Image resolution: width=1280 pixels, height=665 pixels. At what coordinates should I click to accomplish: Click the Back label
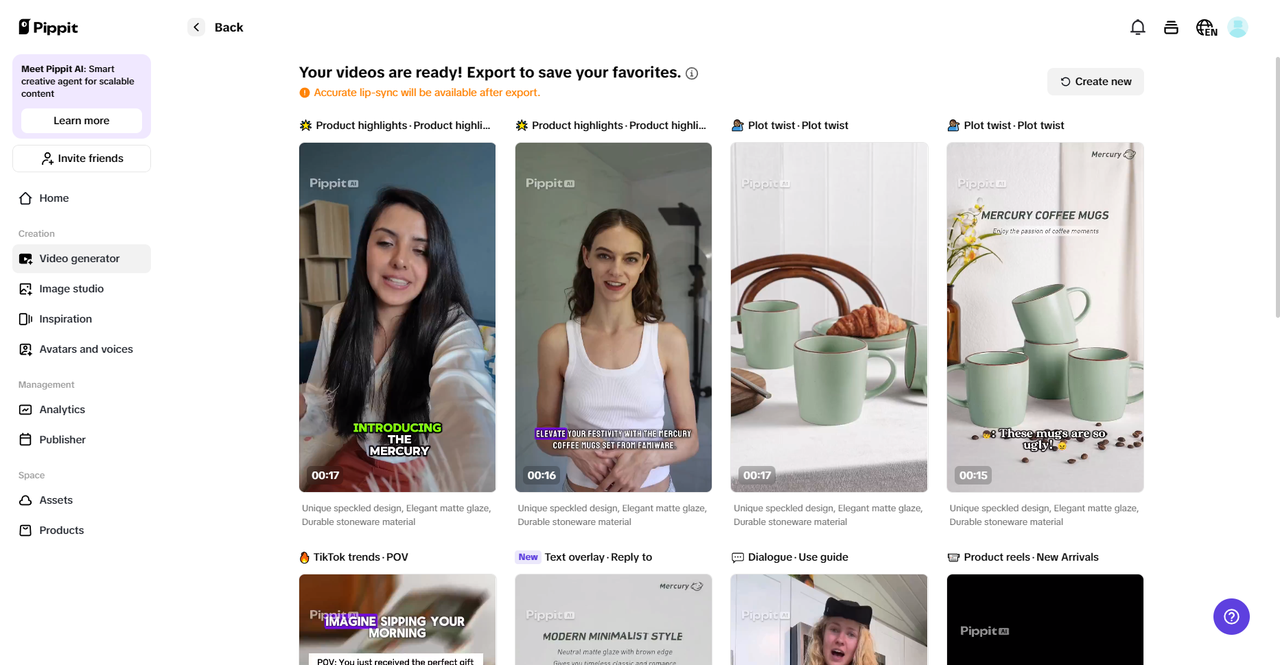click(x=229, y=27)
